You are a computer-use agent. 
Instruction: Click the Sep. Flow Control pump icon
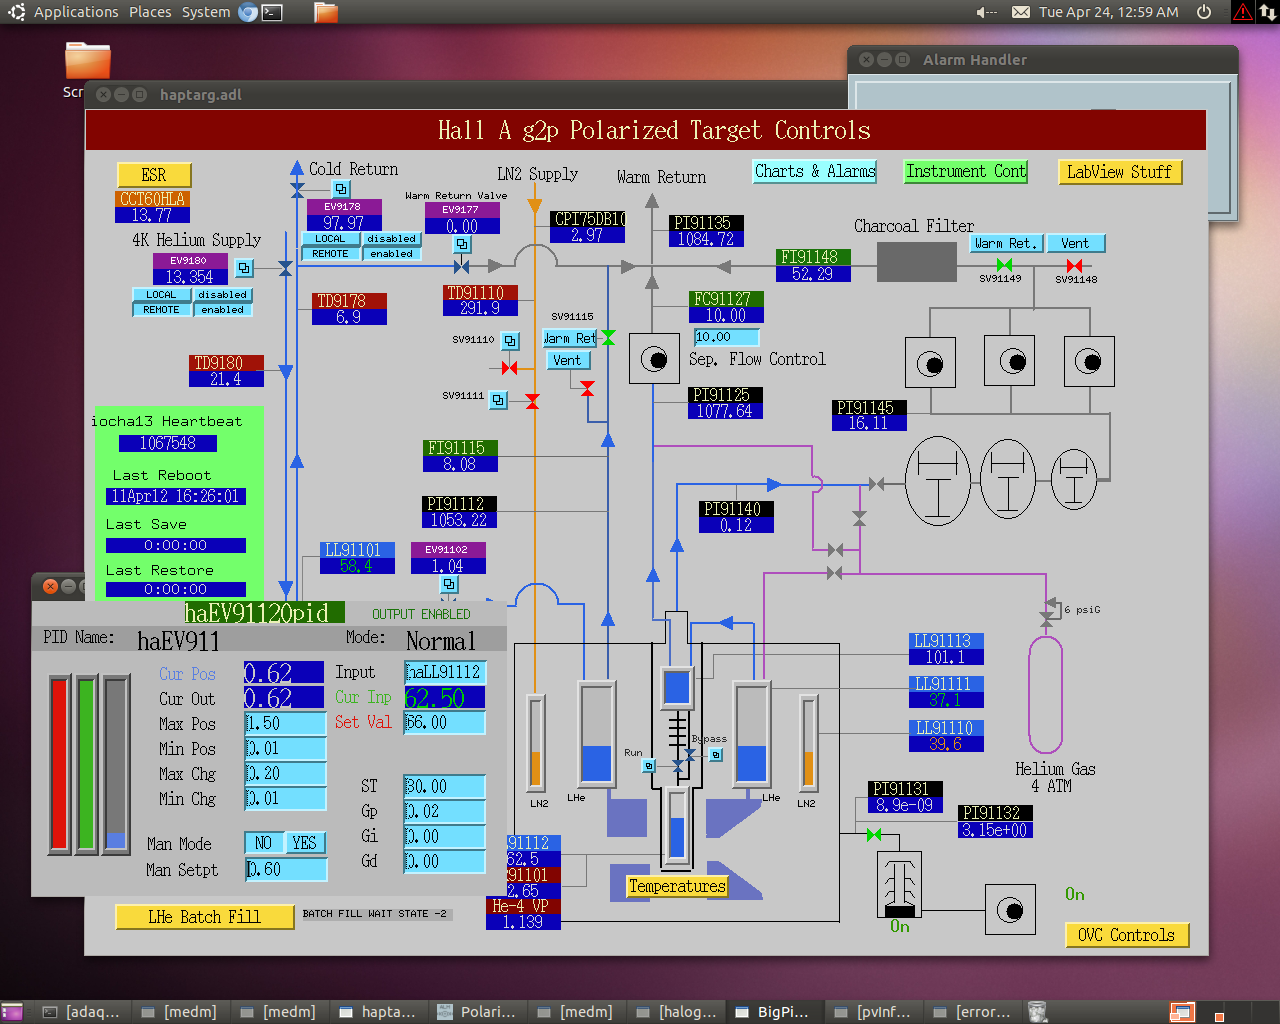[654, 359]
